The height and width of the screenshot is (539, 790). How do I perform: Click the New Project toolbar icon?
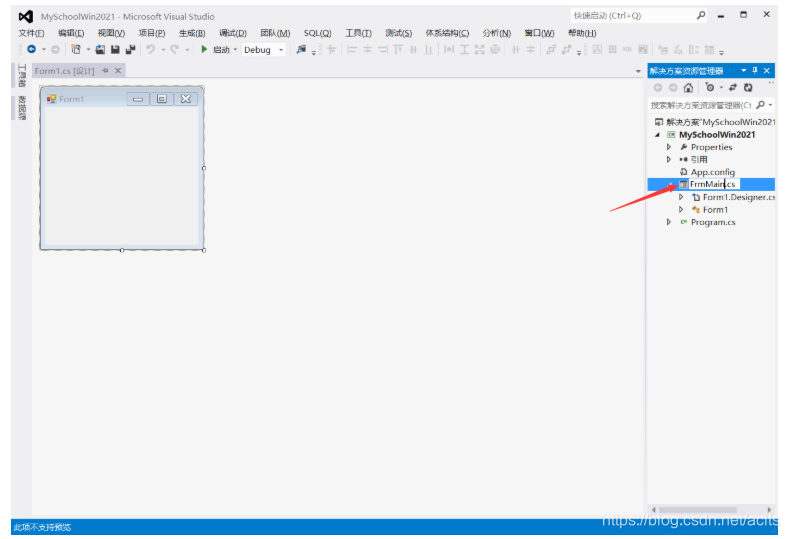tap(76, 49)
